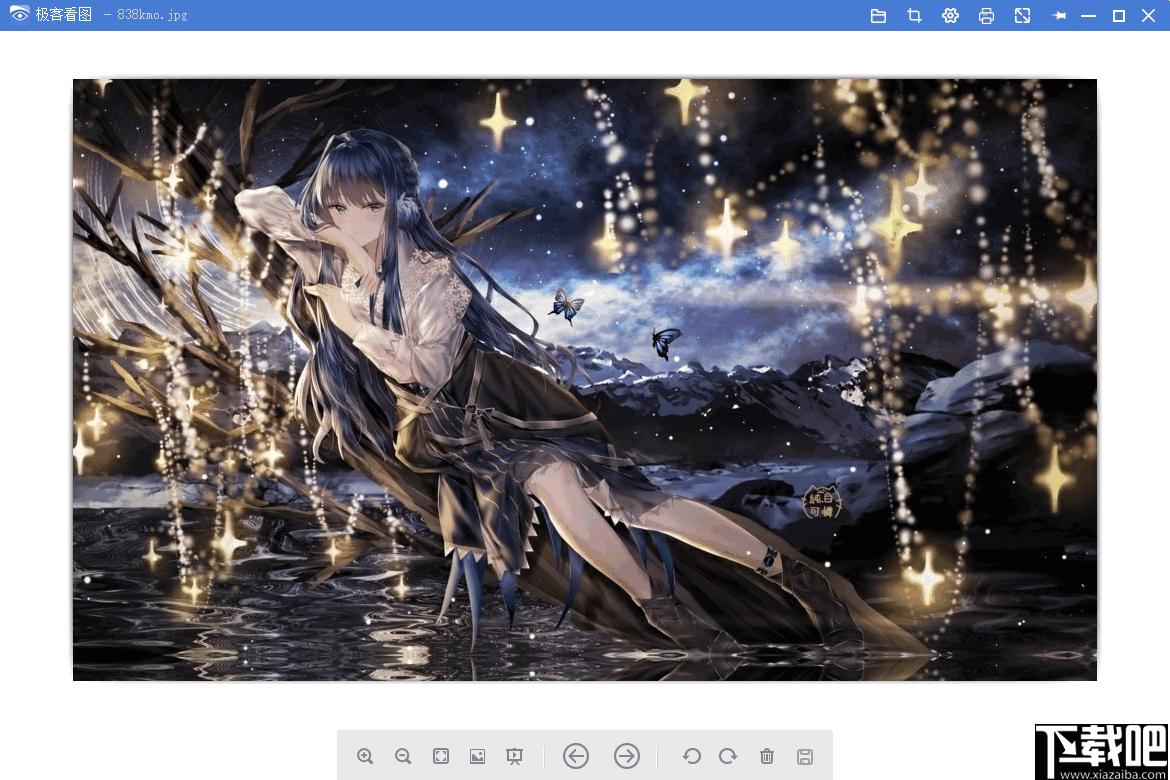This screenshot has width=1170, height=780.
Task: Rotate image clockwise
Action: tap(728, 756)
